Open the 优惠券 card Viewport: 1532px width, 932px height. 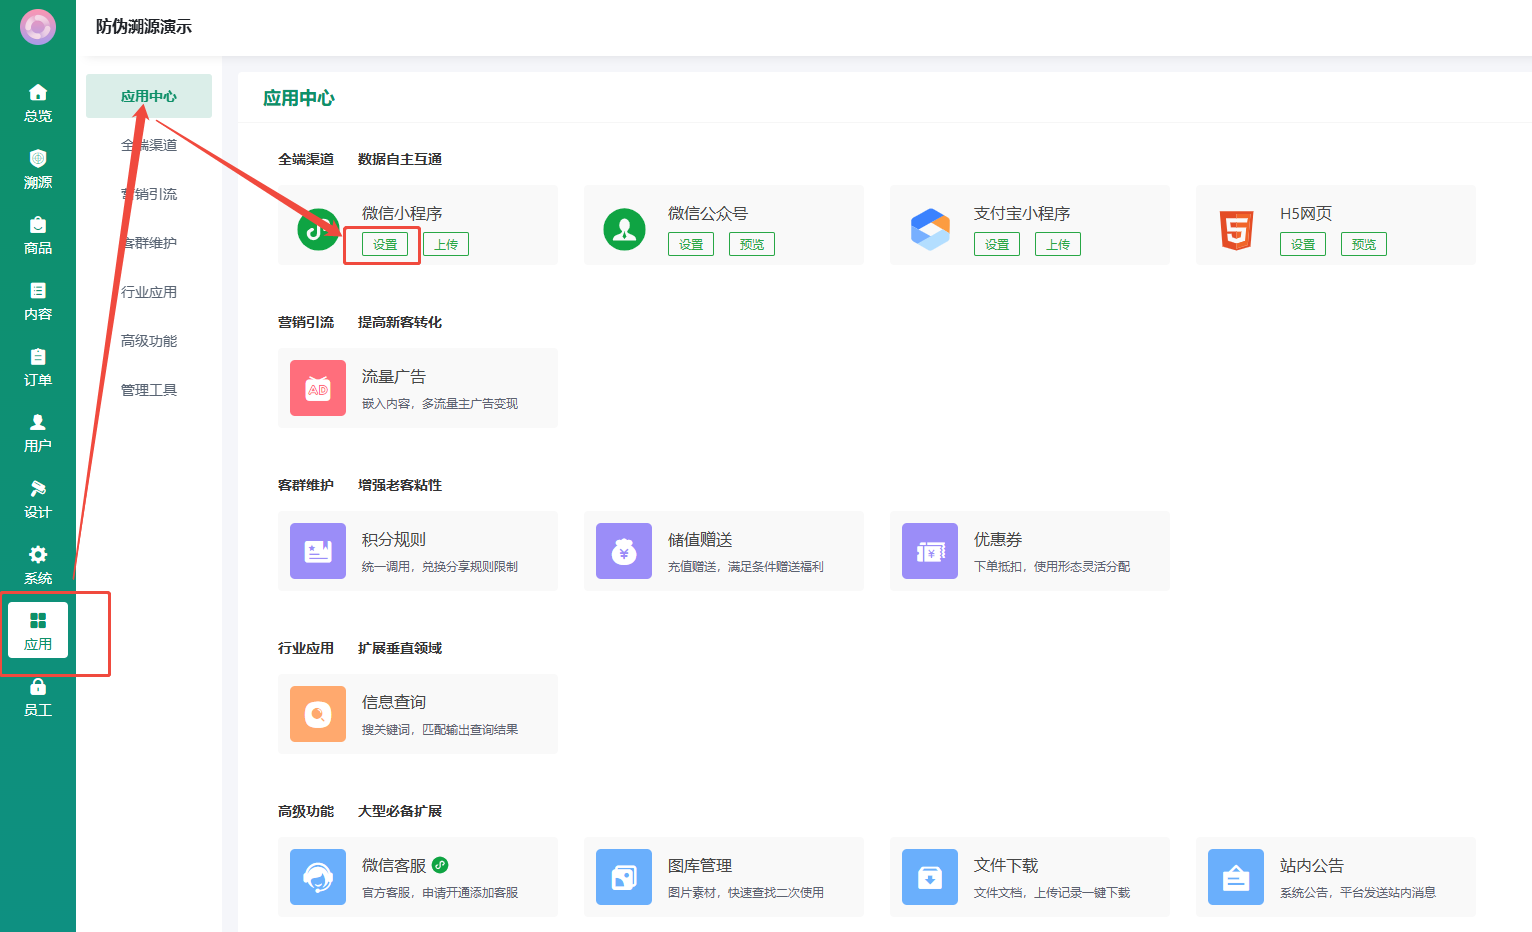pyautogui.click(x=1029, y=551)
